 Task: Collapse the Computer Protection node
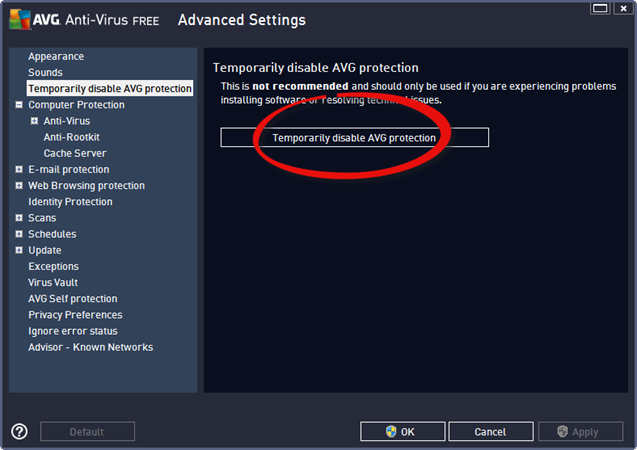pyautogui.click(x=19, y=105)
